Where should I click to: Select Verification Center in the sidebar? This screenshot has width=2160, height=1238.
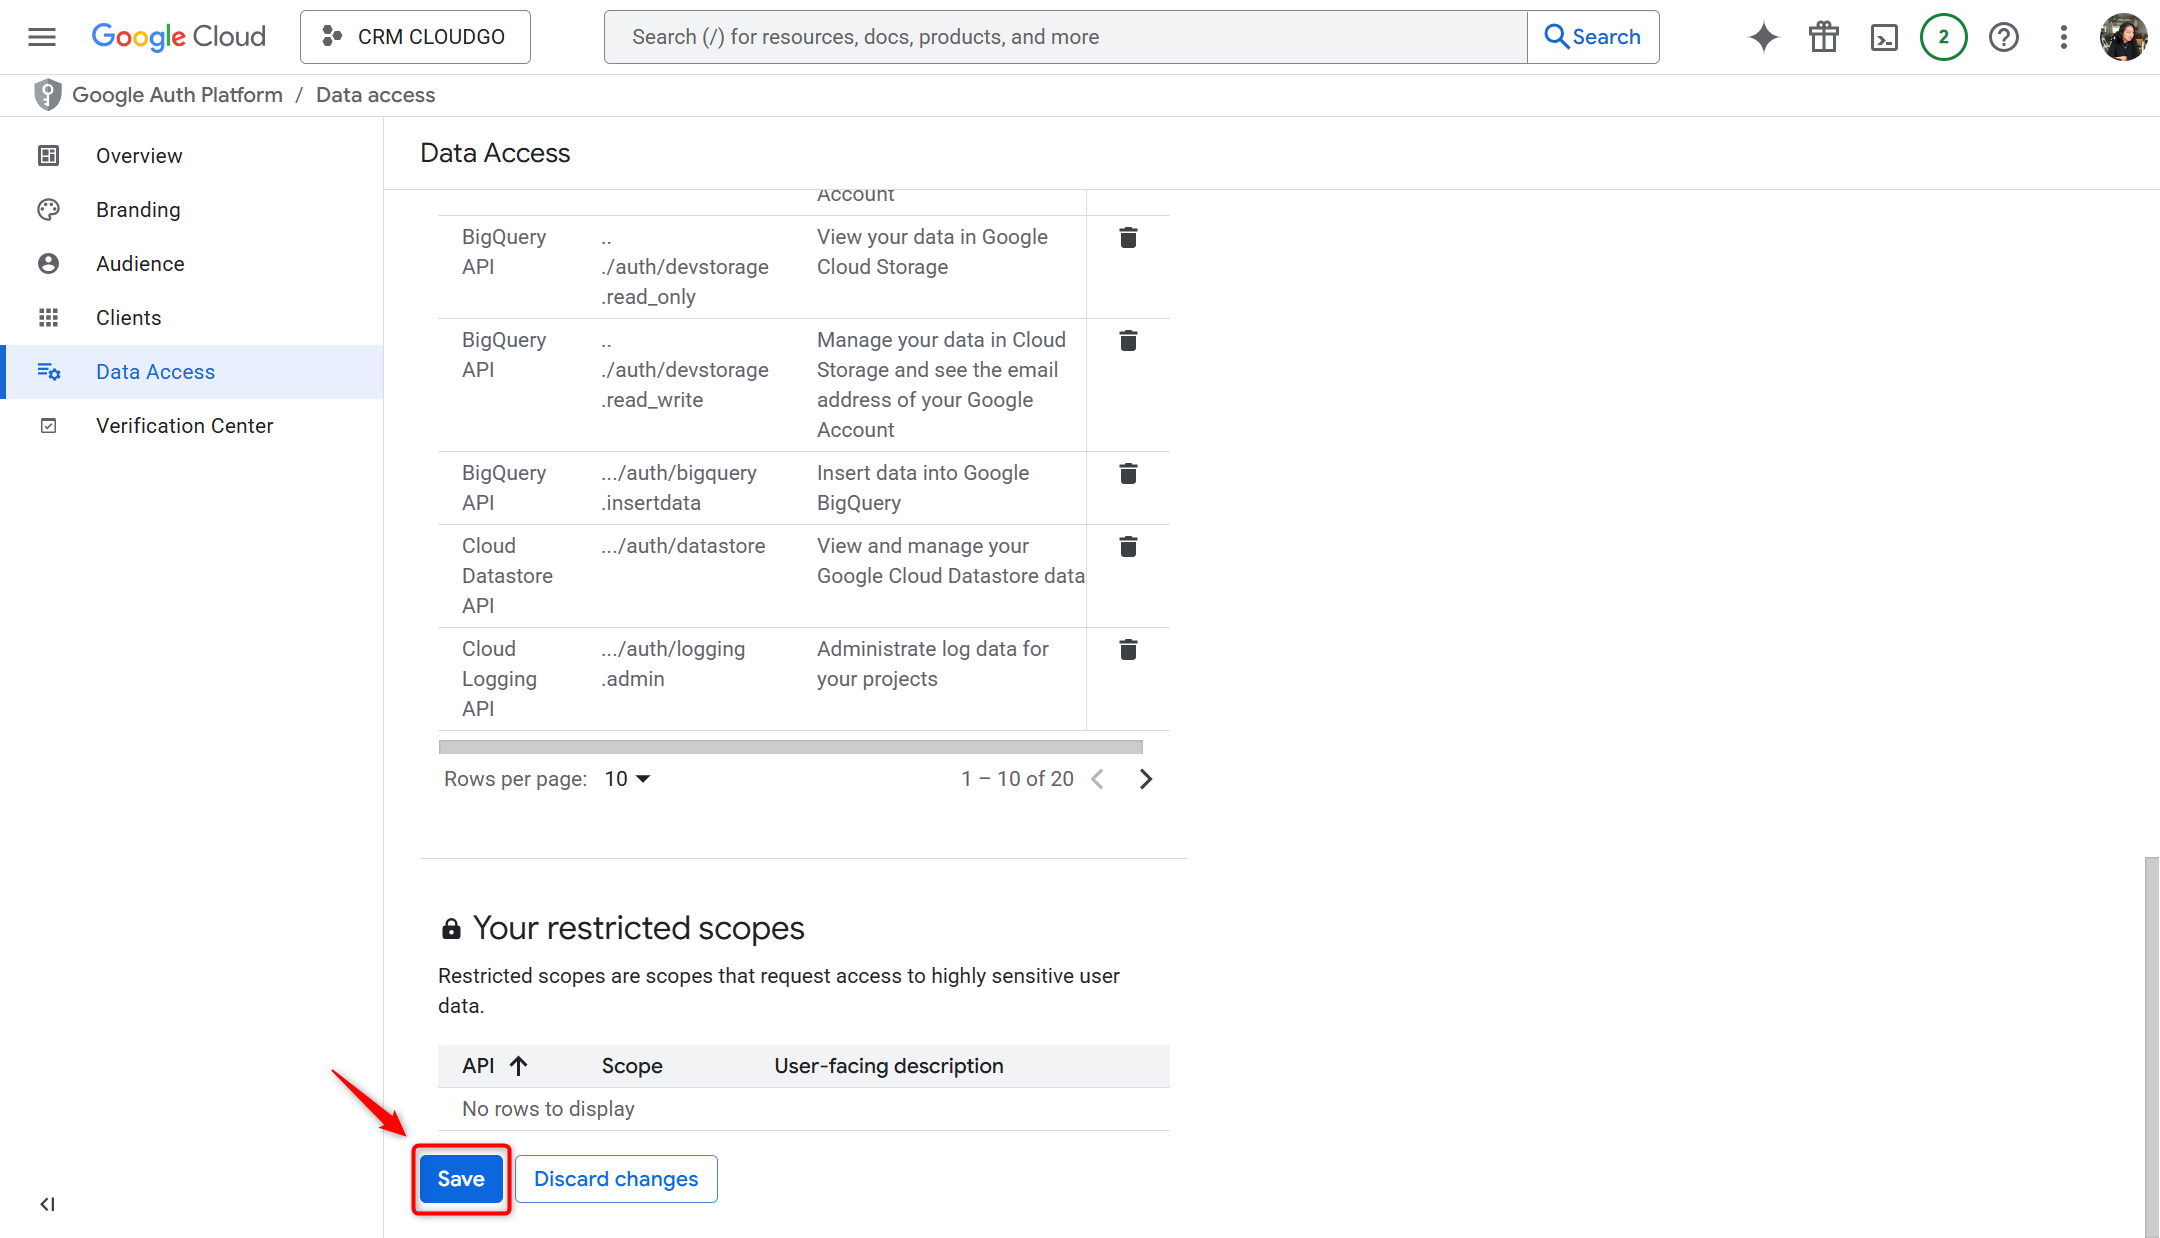184,425
